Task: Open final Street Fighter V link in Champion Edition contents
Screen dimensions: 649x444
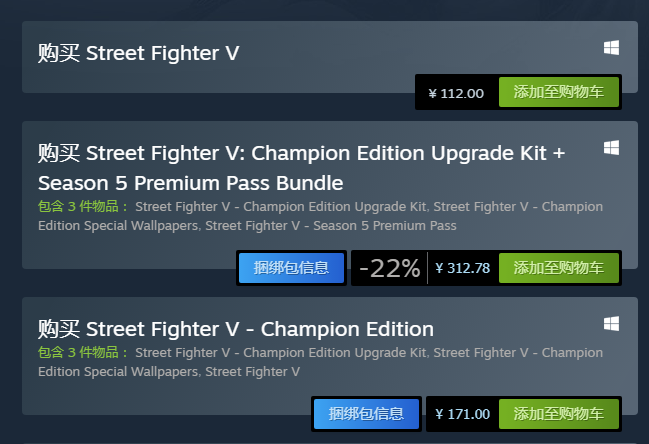Action: click(252, 372)
